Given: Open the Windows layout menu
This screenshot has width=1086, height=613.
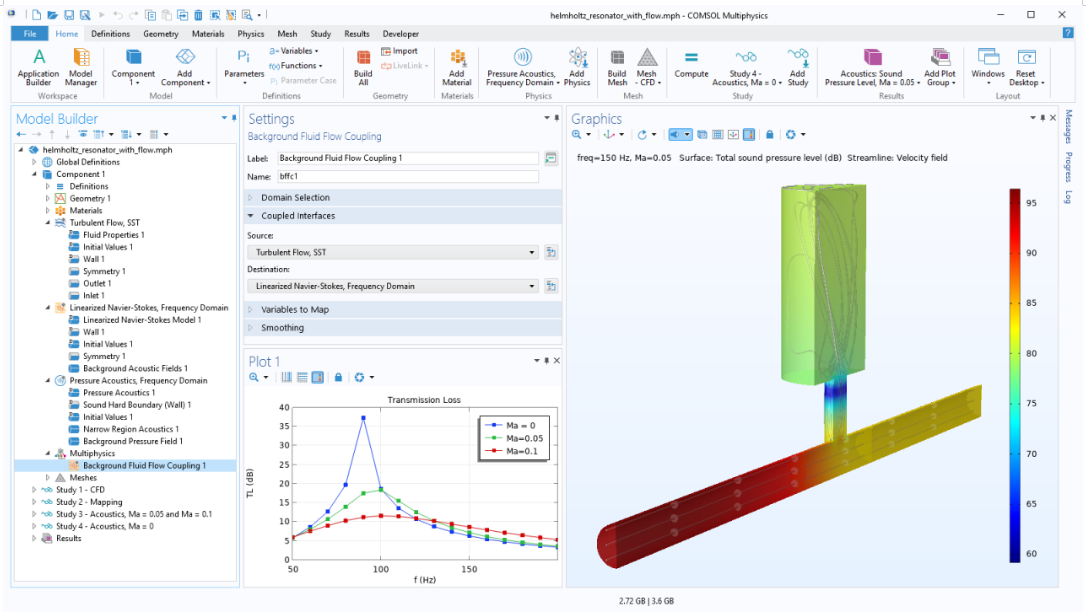Looking at the screenshot, I should click(x=988, y=66).
